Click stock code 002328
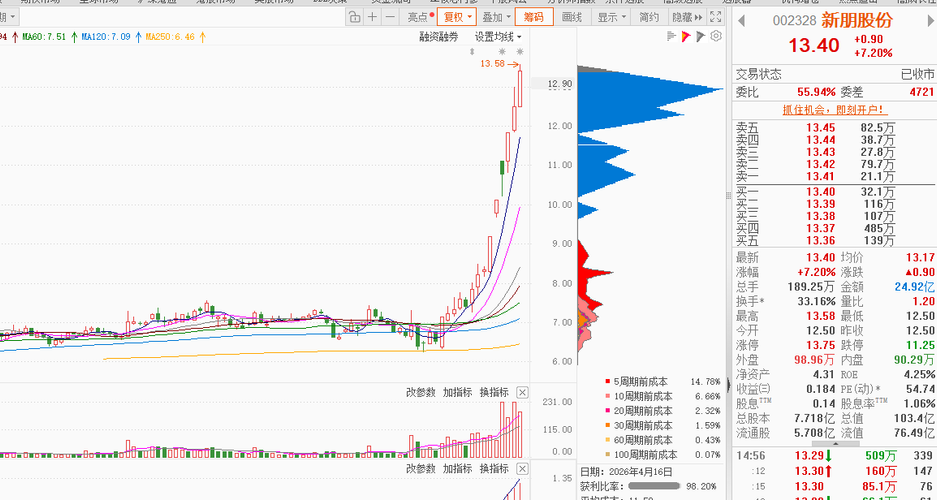The height and width of the screenshot is (500, 937). pyautogui.click(x=794, y=21)
